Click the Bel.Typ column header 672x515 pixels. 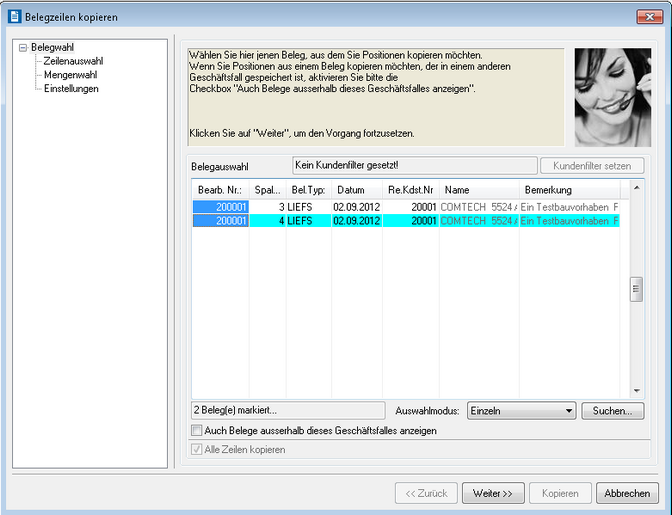pyautogui.click(x=306, y=189)
